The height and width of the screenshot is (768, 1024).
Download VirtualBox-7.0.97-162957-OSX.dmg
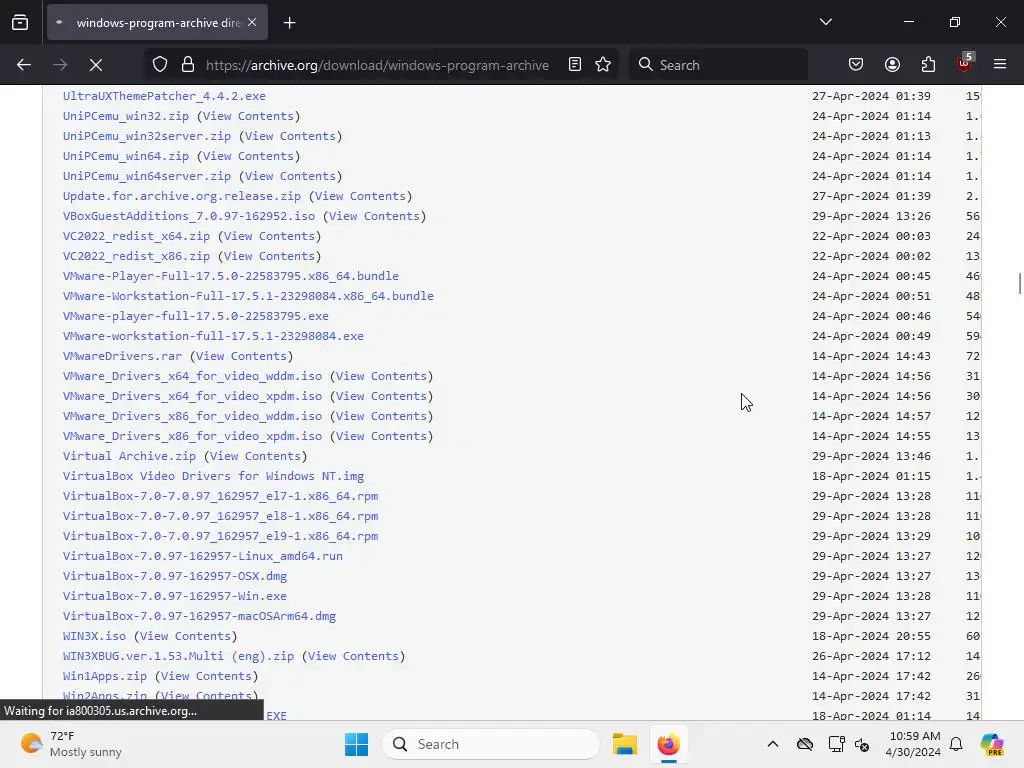pos(174,576)
